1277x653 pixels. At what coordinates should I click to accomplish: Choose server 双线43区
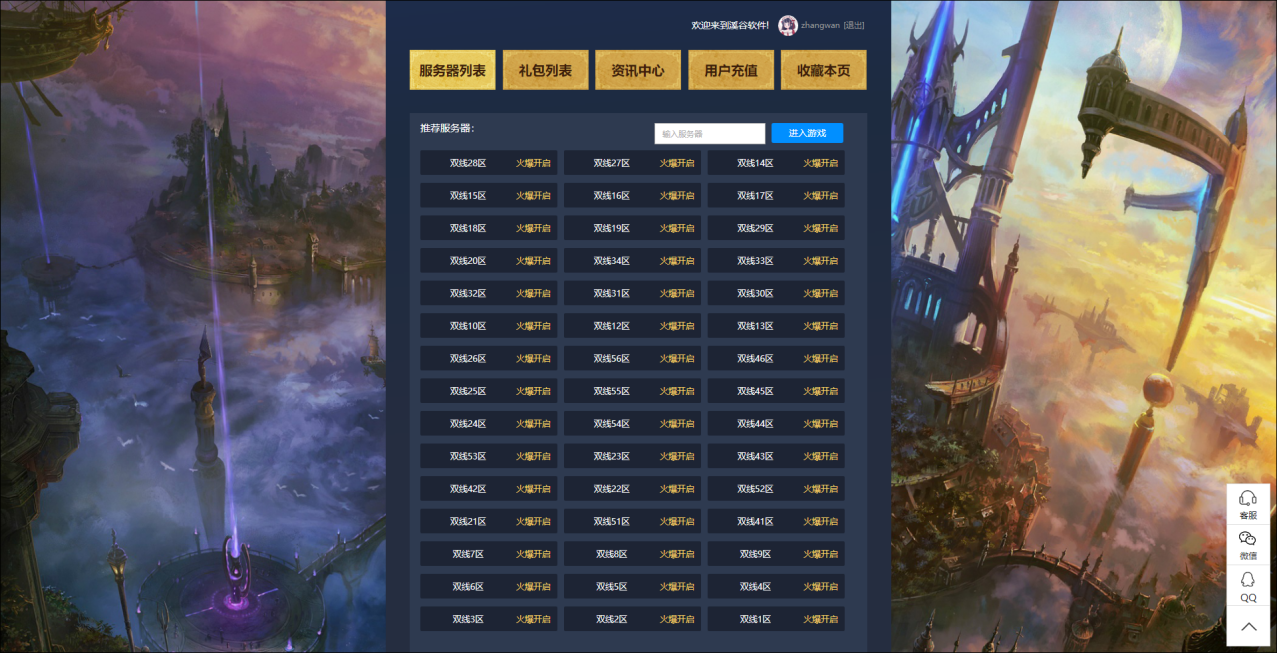[776, 456]
